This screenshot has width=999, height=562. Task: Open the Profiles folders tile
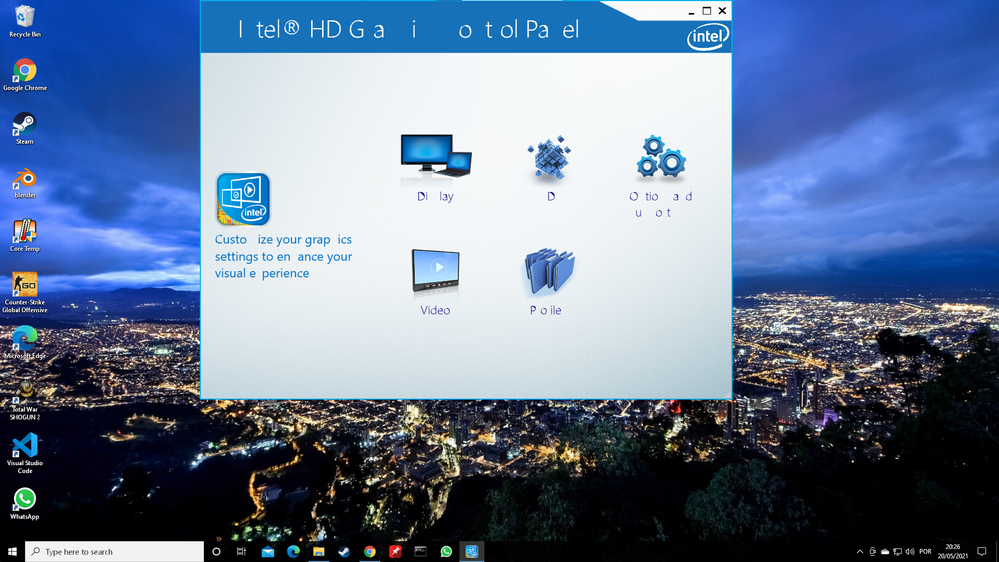tap(549, 282)
